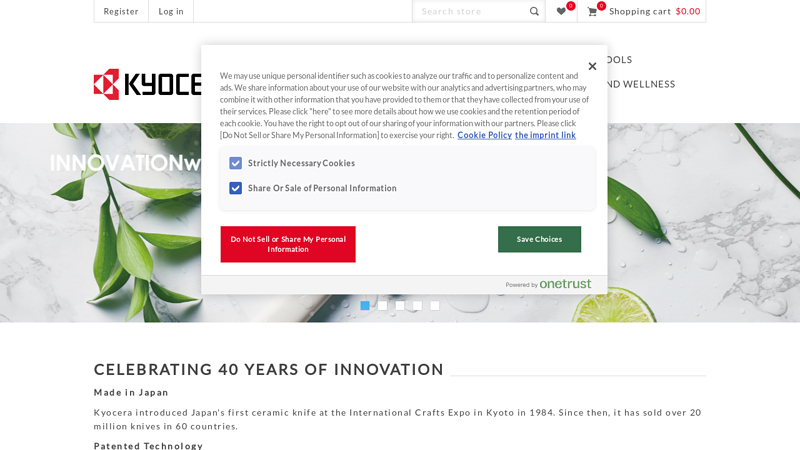
Task: Uncheck Share Or Sale of Personal Information
Action: pyautogui.click(x=236, y=188)
